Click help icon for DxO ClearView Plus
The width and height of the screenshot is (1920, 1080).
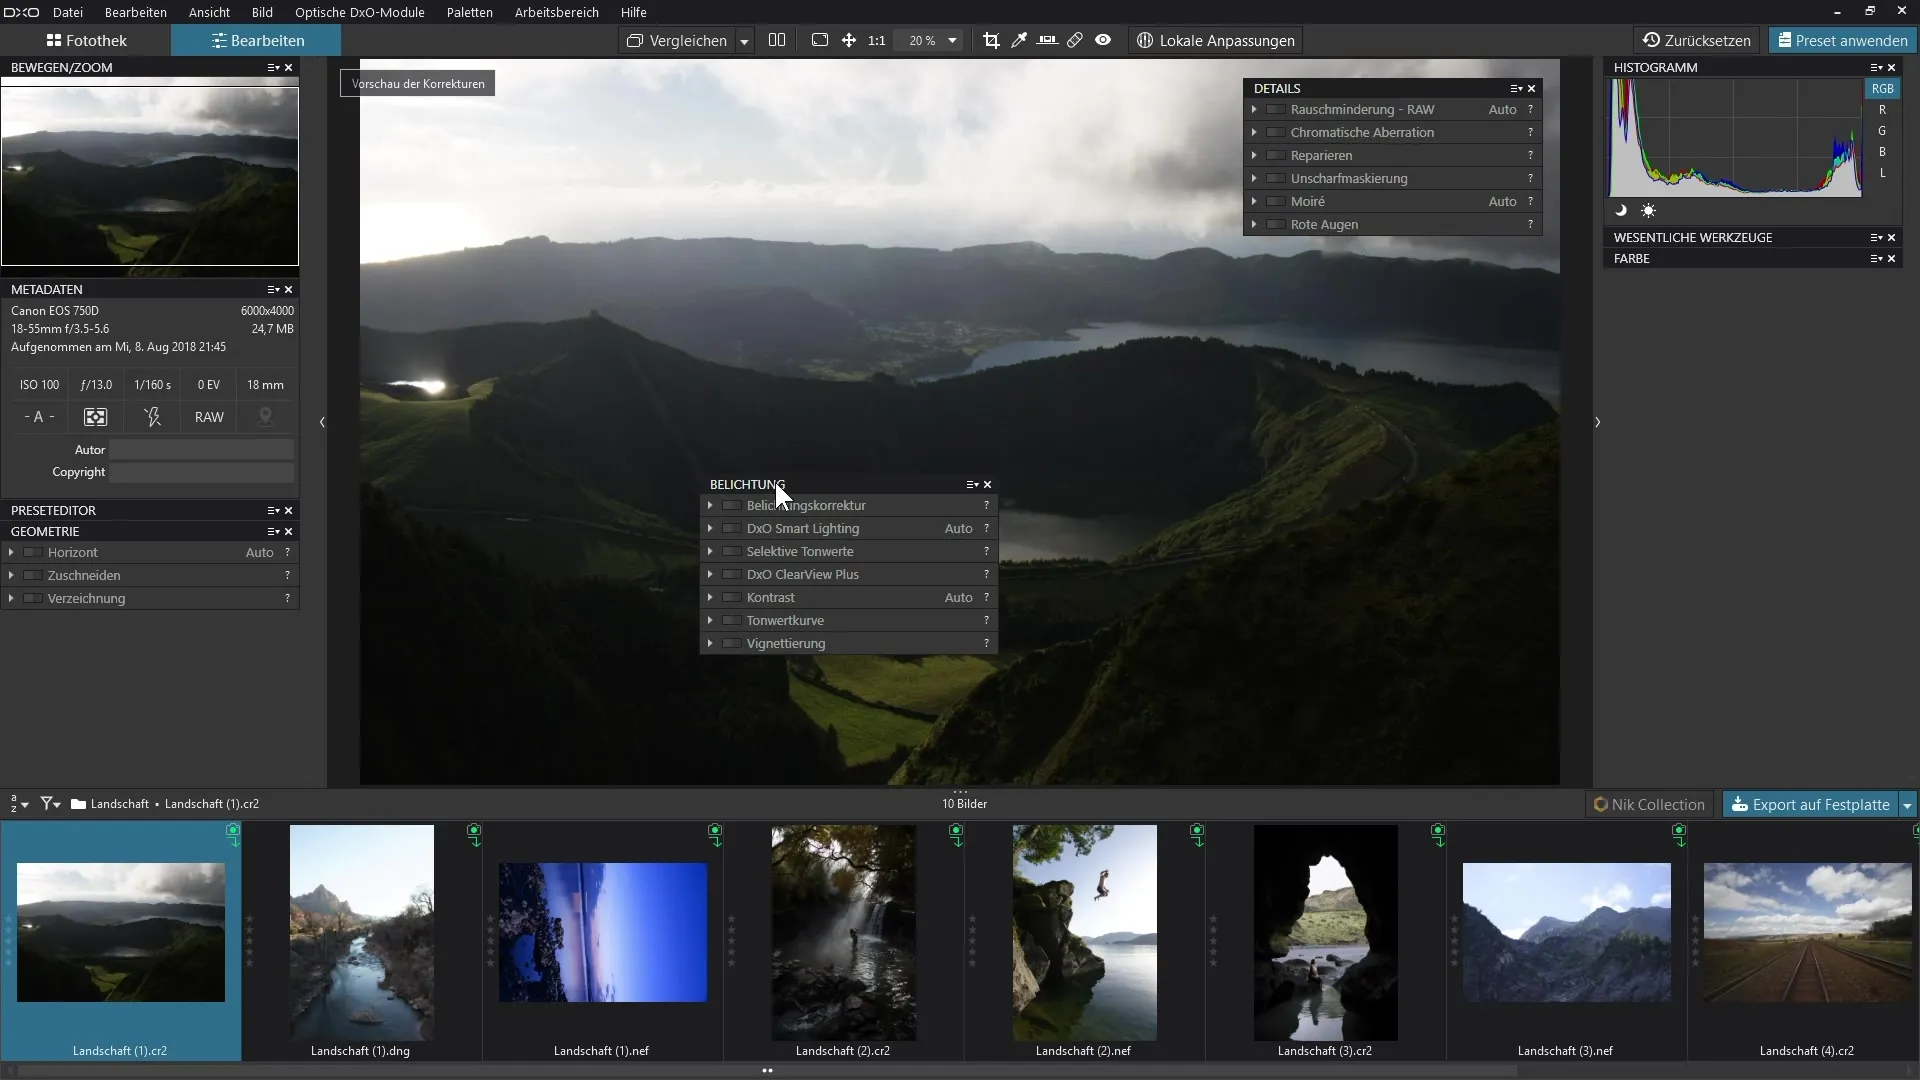click(x=986, y=574)
